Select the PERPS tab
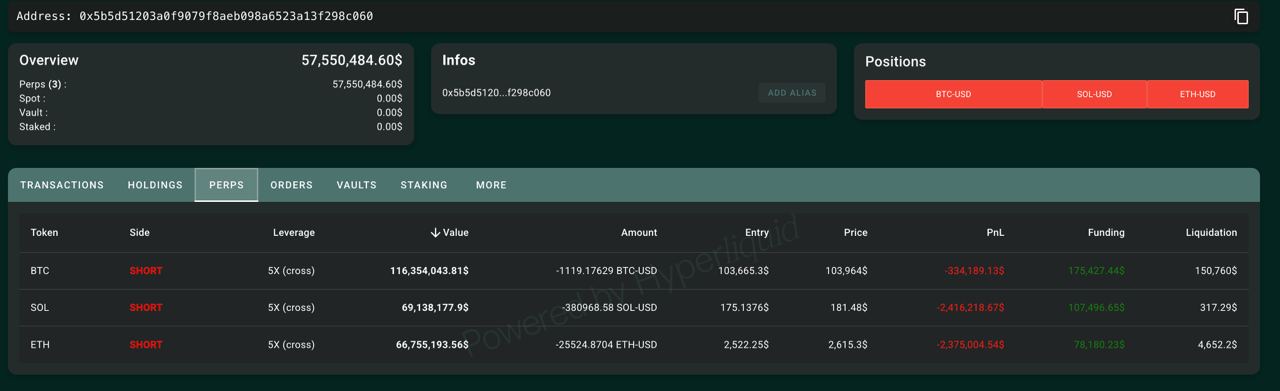This screenshot has height=391, width=1280. point(226,185)
